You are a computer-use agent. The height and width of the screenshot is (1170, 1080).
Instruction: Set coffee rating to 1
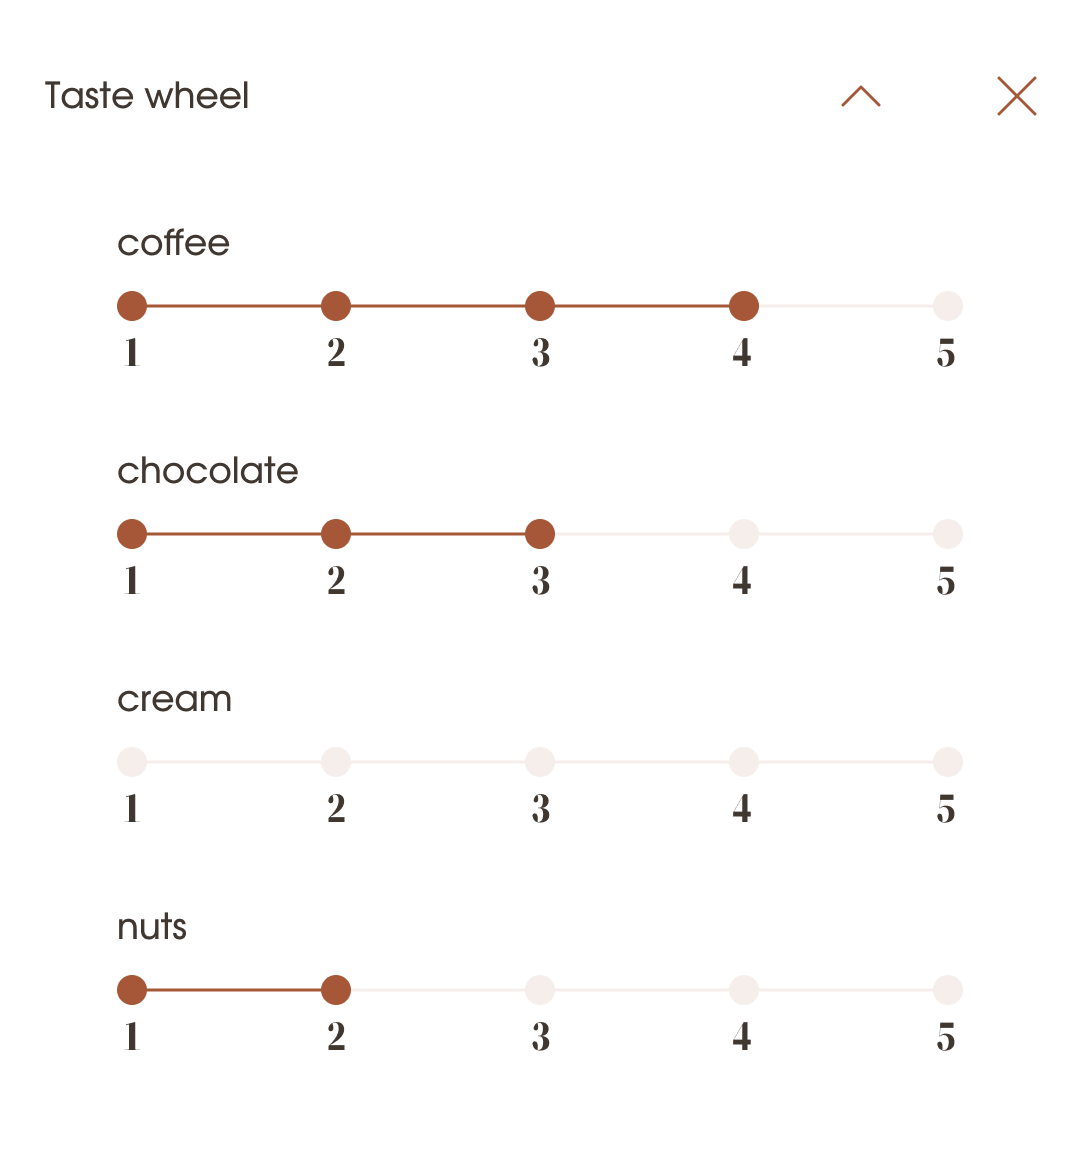tap(132, 305)
